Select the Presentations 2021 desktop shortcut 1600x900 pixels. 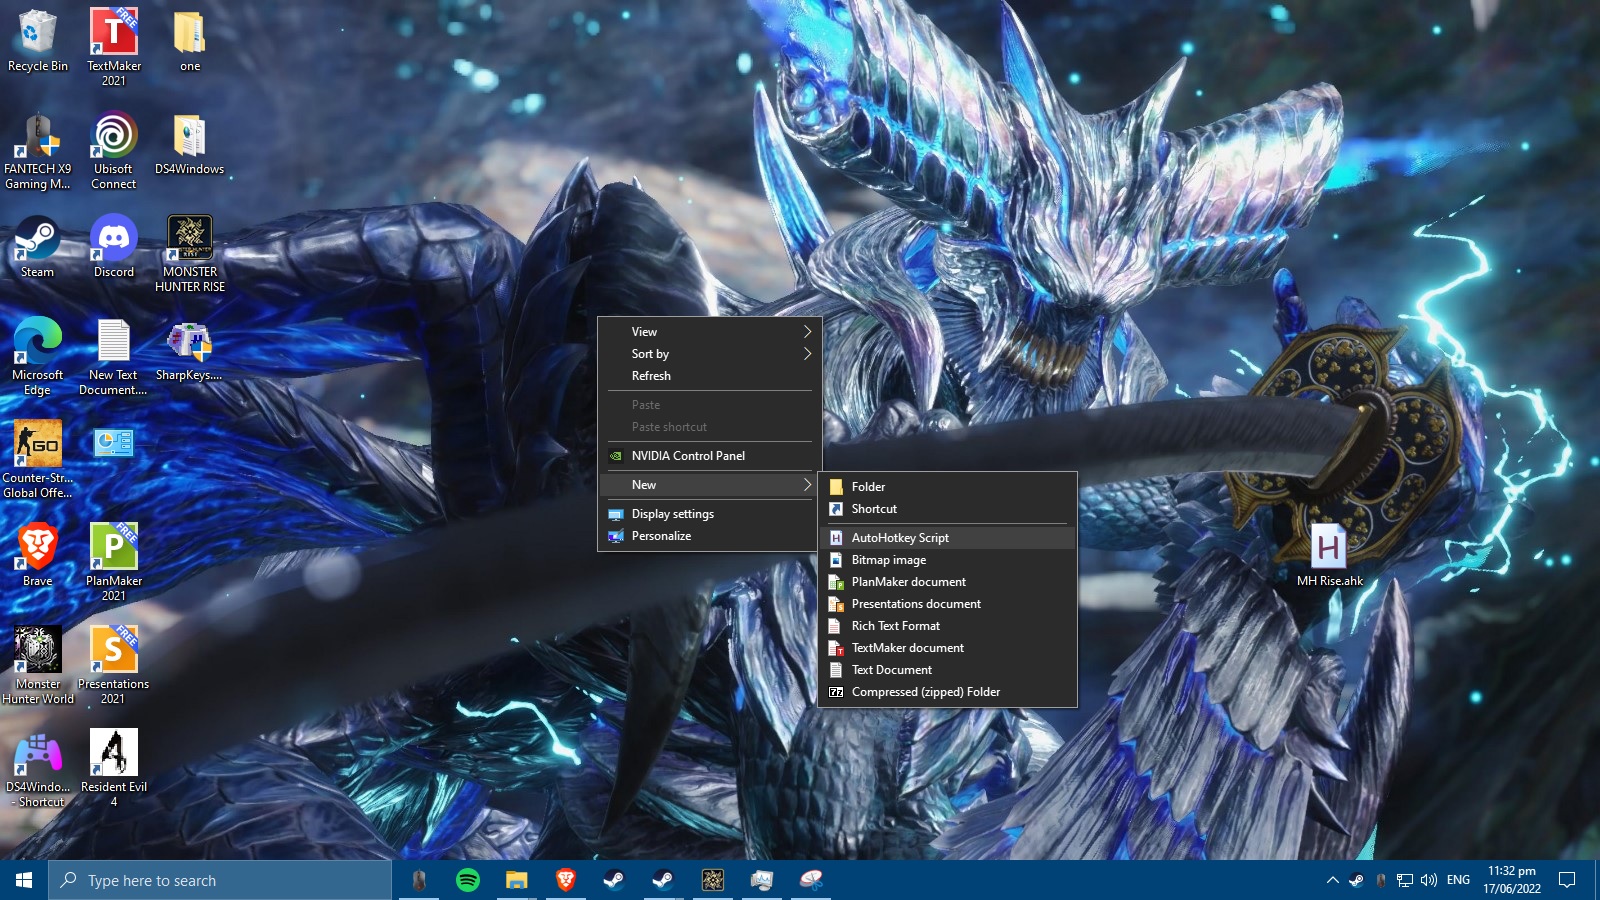pos(114,666)
